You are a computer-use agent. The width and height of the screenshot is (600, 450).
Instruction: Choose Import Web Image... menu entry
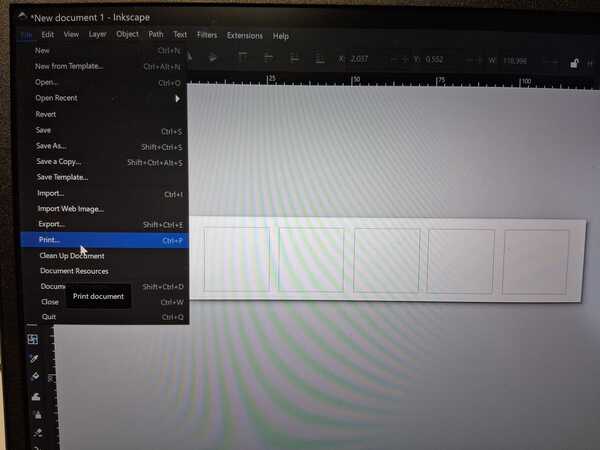[105, 209]
